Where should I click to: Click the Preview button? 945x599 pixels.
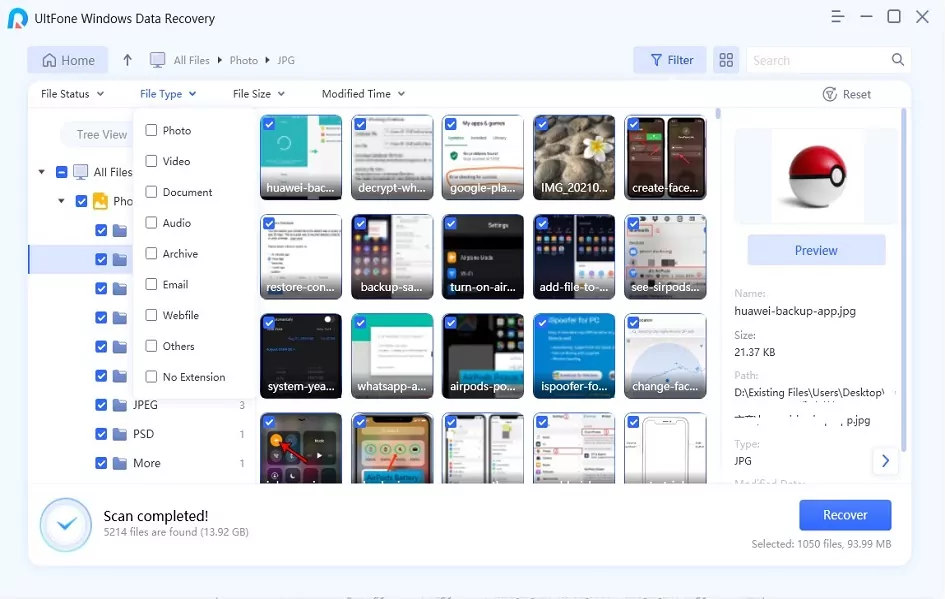pos(816,250)
